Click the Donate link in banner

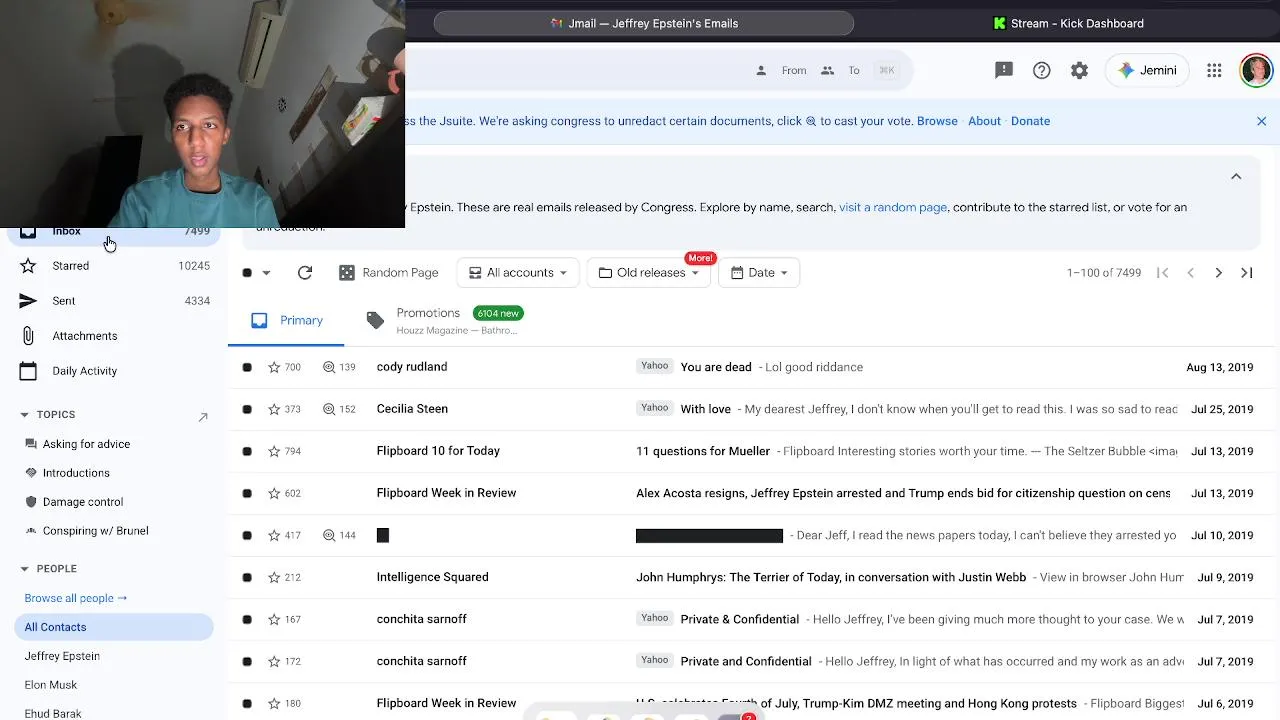click(1030, 121)
